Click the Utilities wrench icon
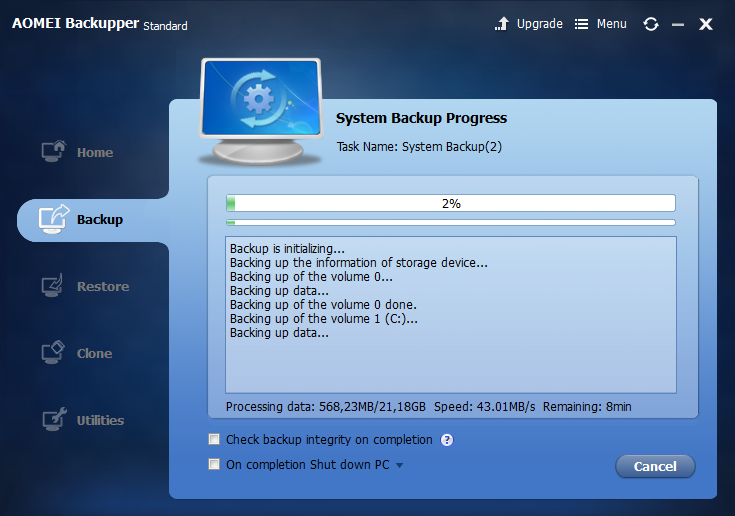735x516 pixels. (54, 419)
